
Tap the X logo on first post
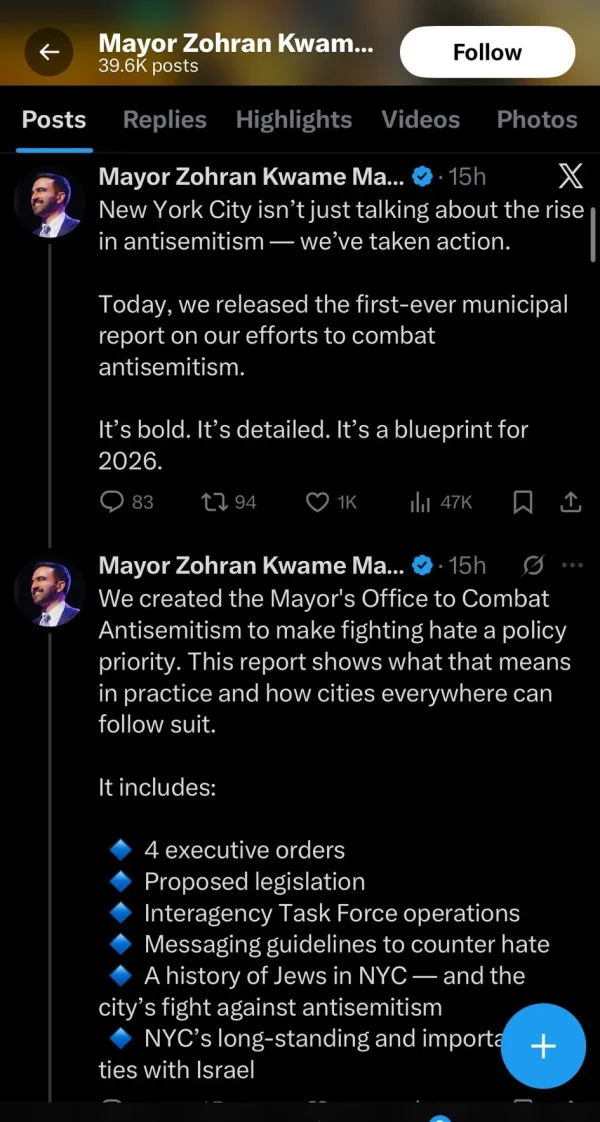569,178
